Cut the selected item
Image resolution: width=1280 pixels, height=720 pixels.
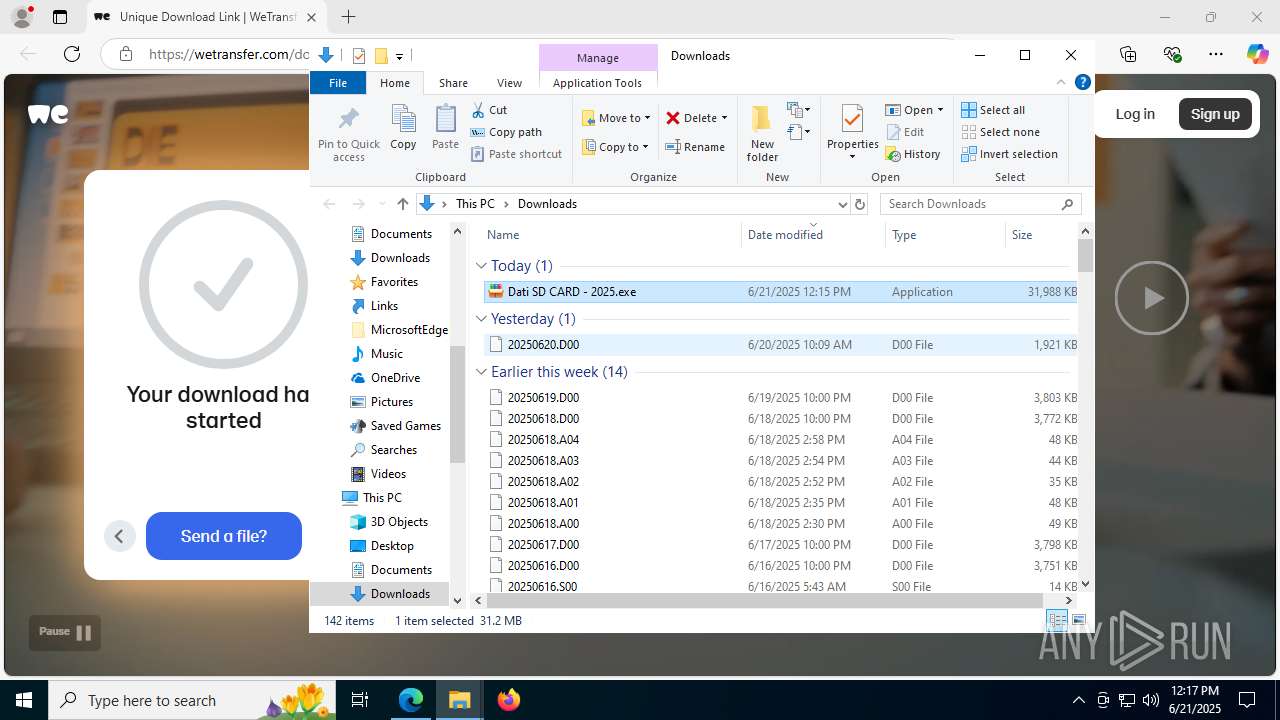(489, 110)
